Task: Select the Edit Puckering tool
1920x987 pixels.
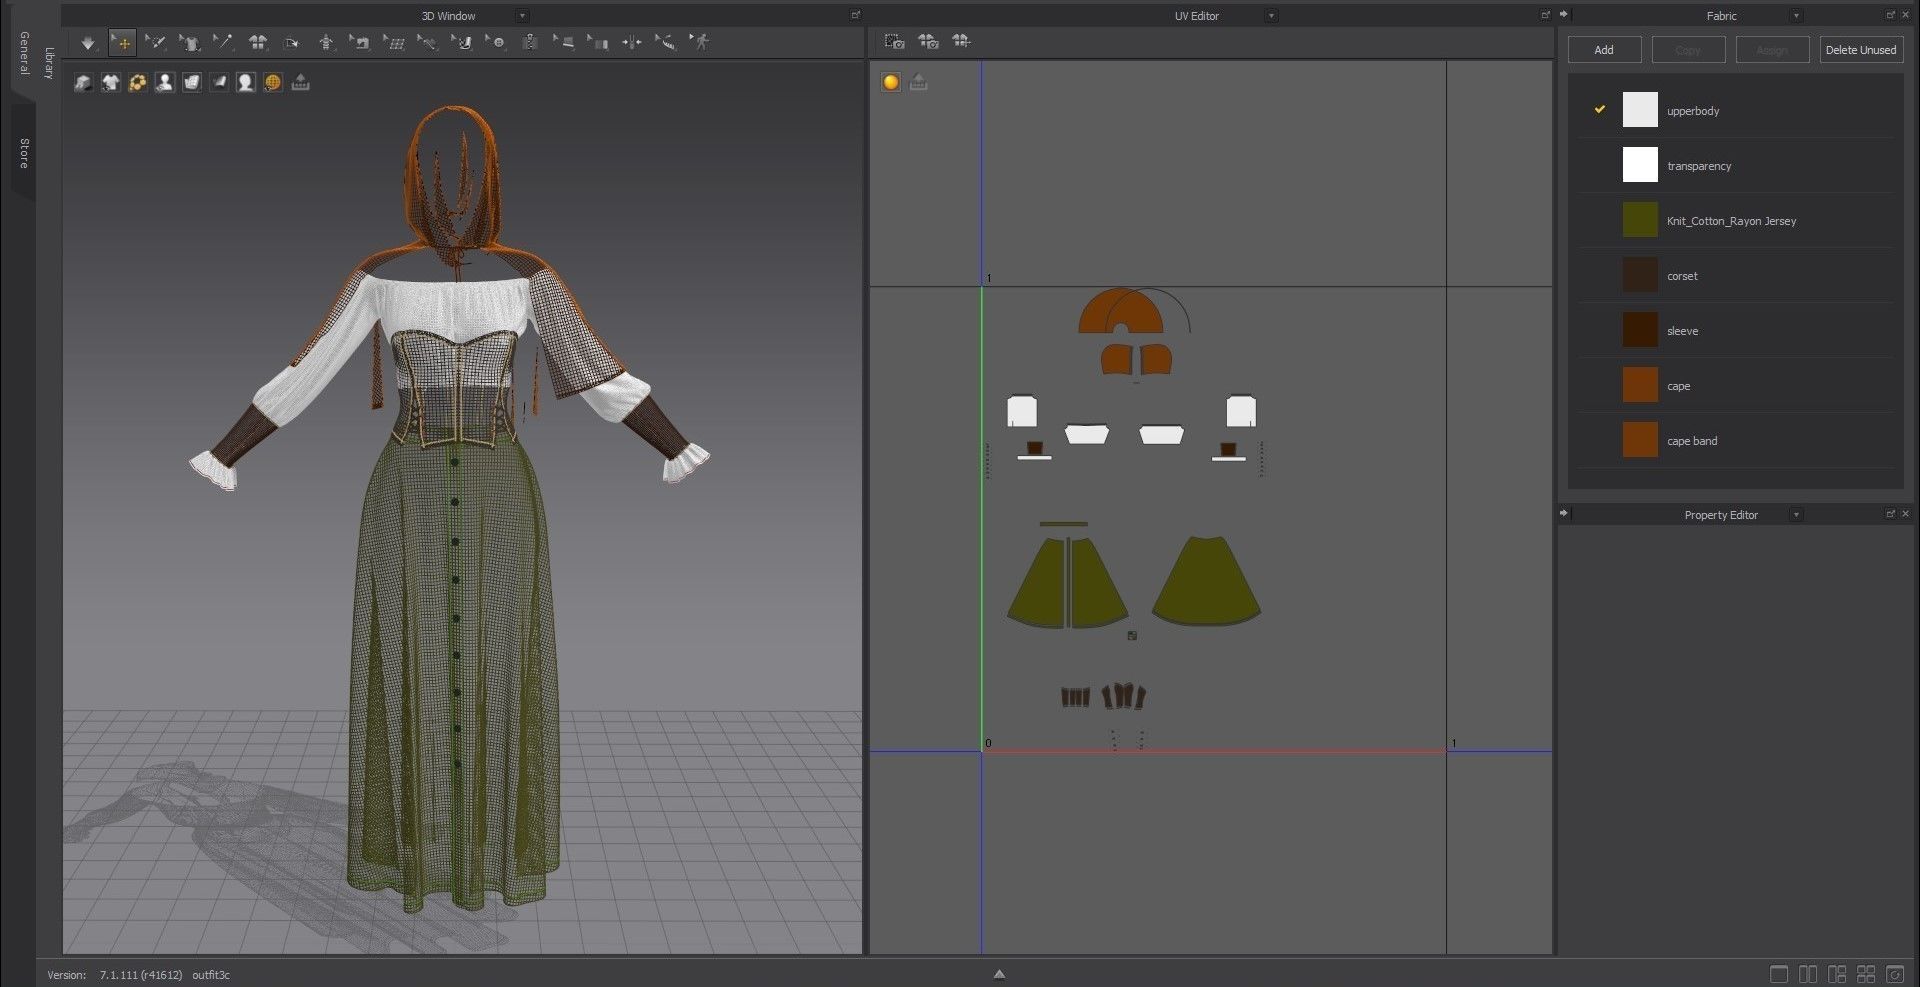Action: coord(462,42)
